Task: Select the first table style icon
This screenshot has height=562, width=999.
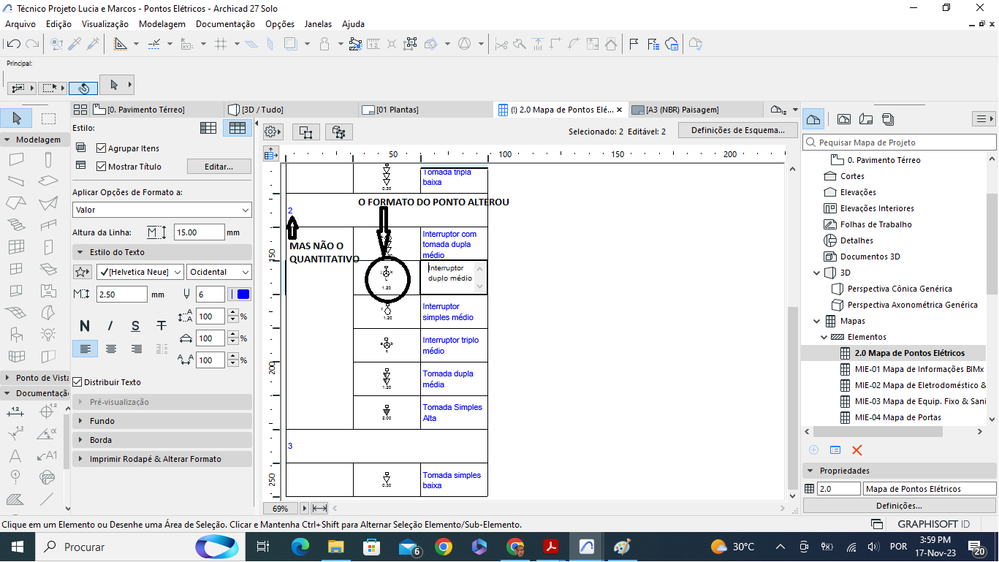Action: pyautogui.click(x=208, y=128)
